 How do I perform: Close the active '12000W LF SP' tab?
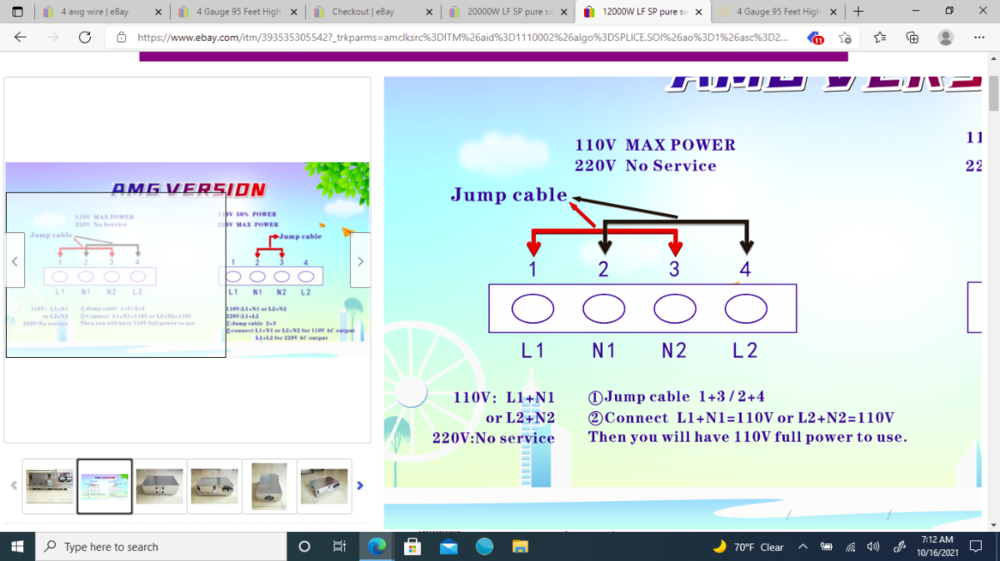[x=699, y=12]
